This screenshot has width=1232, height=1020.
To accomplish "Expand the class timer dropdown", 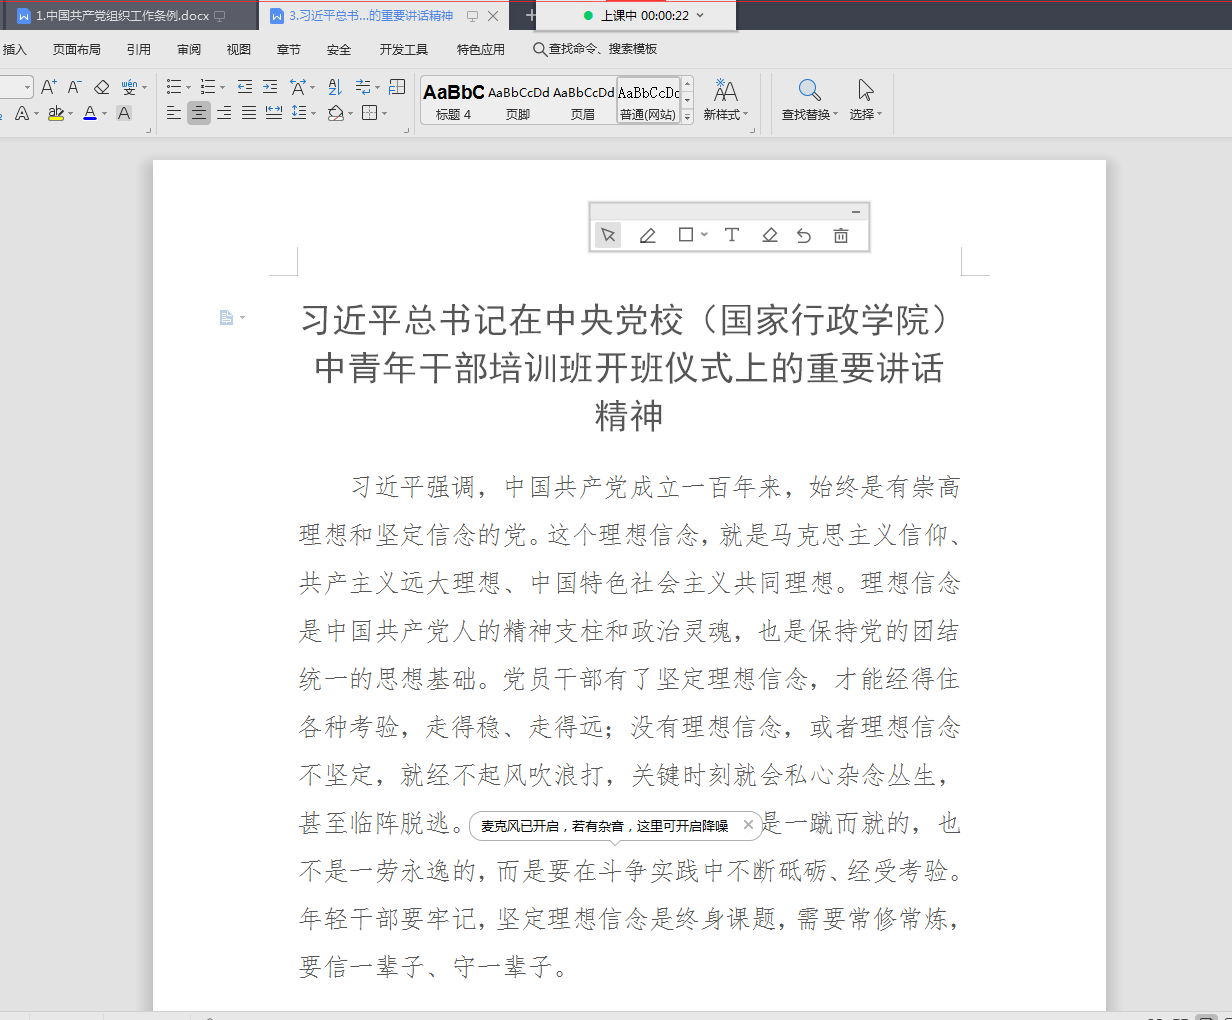I will click(x=700, y=15).
